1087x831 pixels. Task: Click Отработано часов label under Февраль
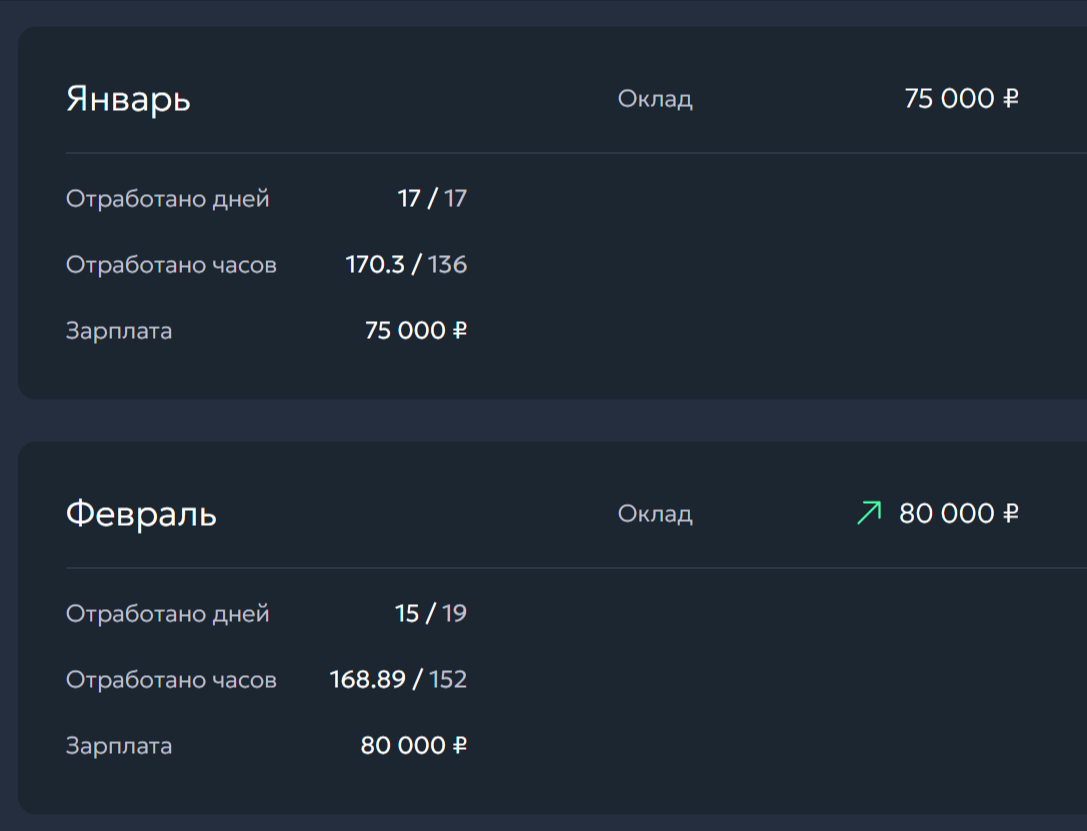coord(171,680)
